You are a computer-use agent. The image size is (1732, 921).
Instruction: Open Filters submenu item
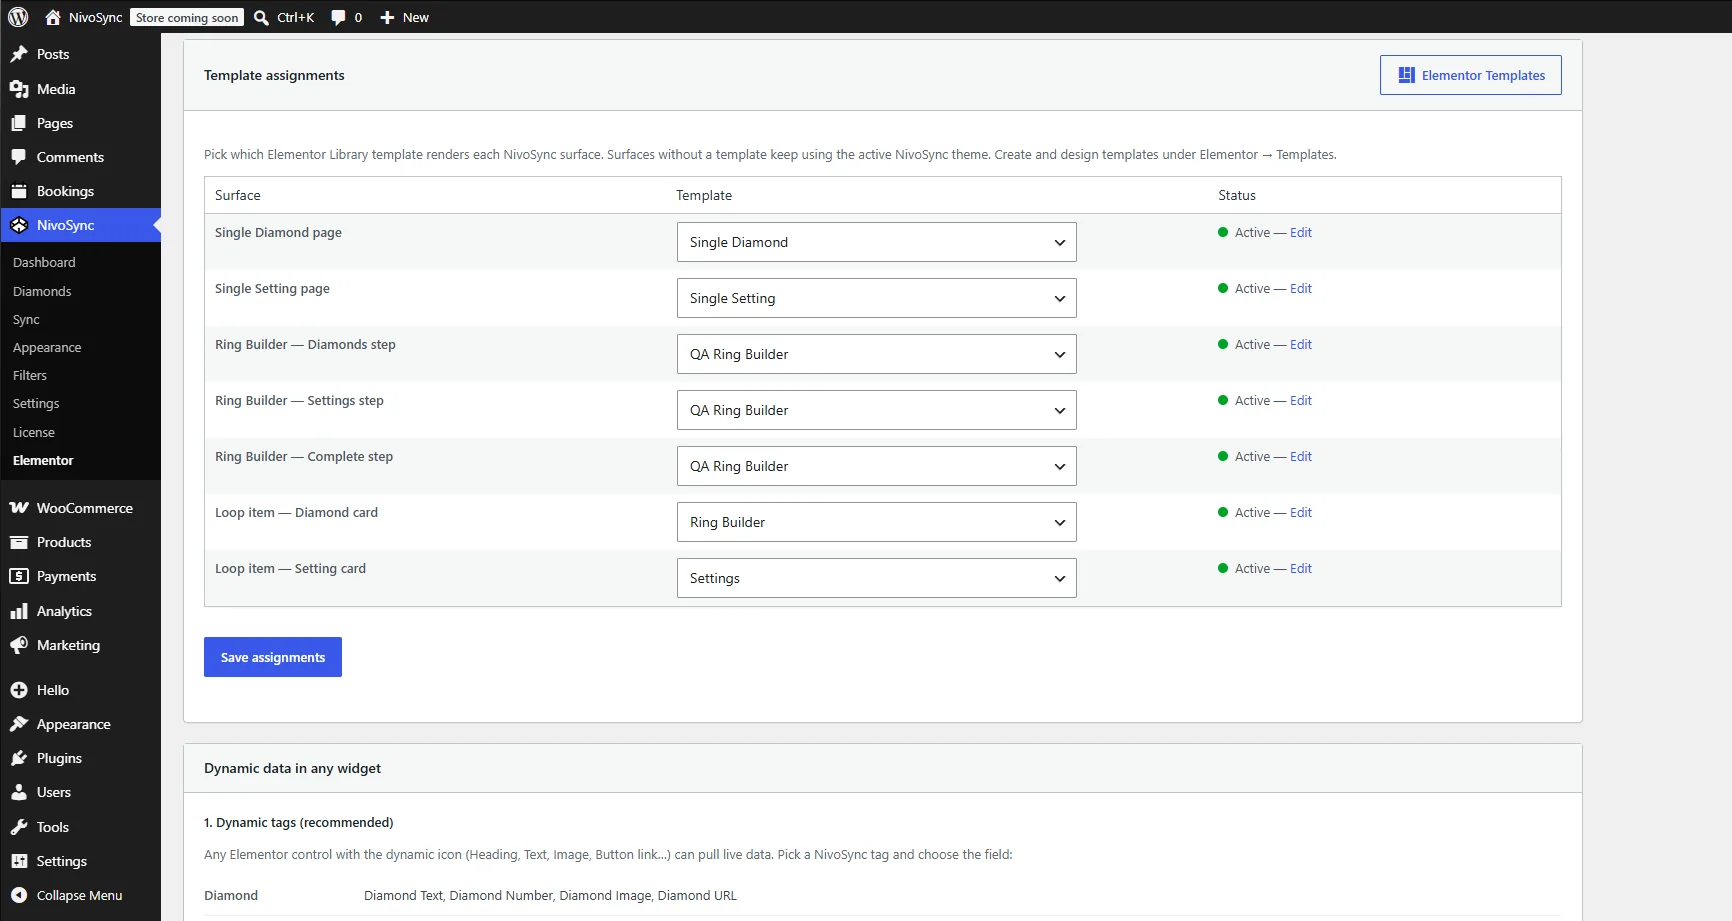(x=30, y=376)
